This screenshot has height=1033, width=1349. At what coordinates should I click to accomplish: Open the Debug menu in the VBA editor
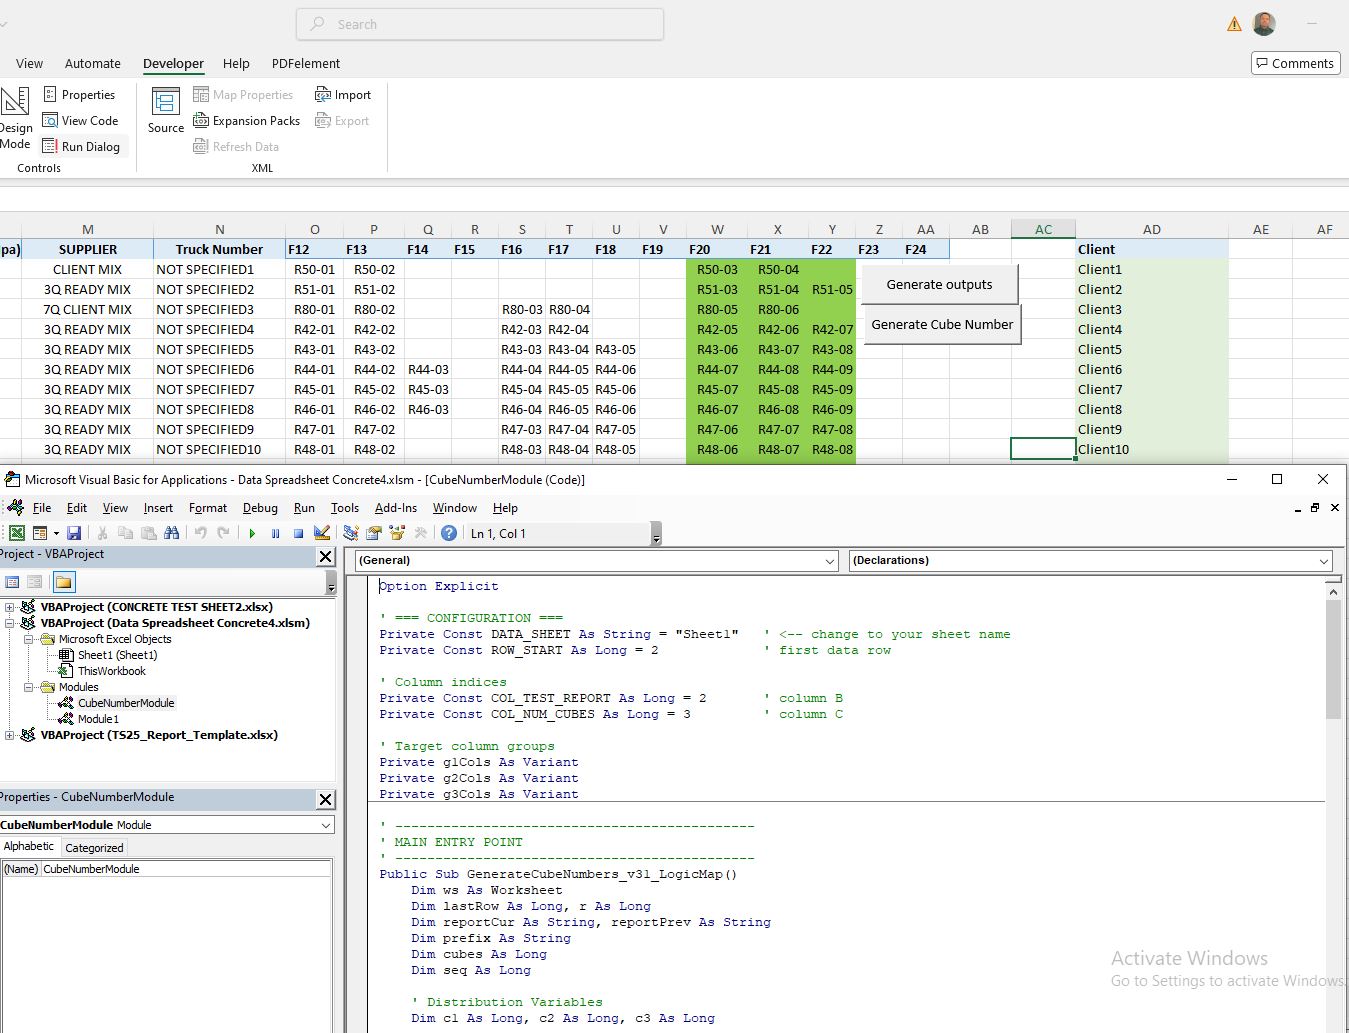(260, 508)
